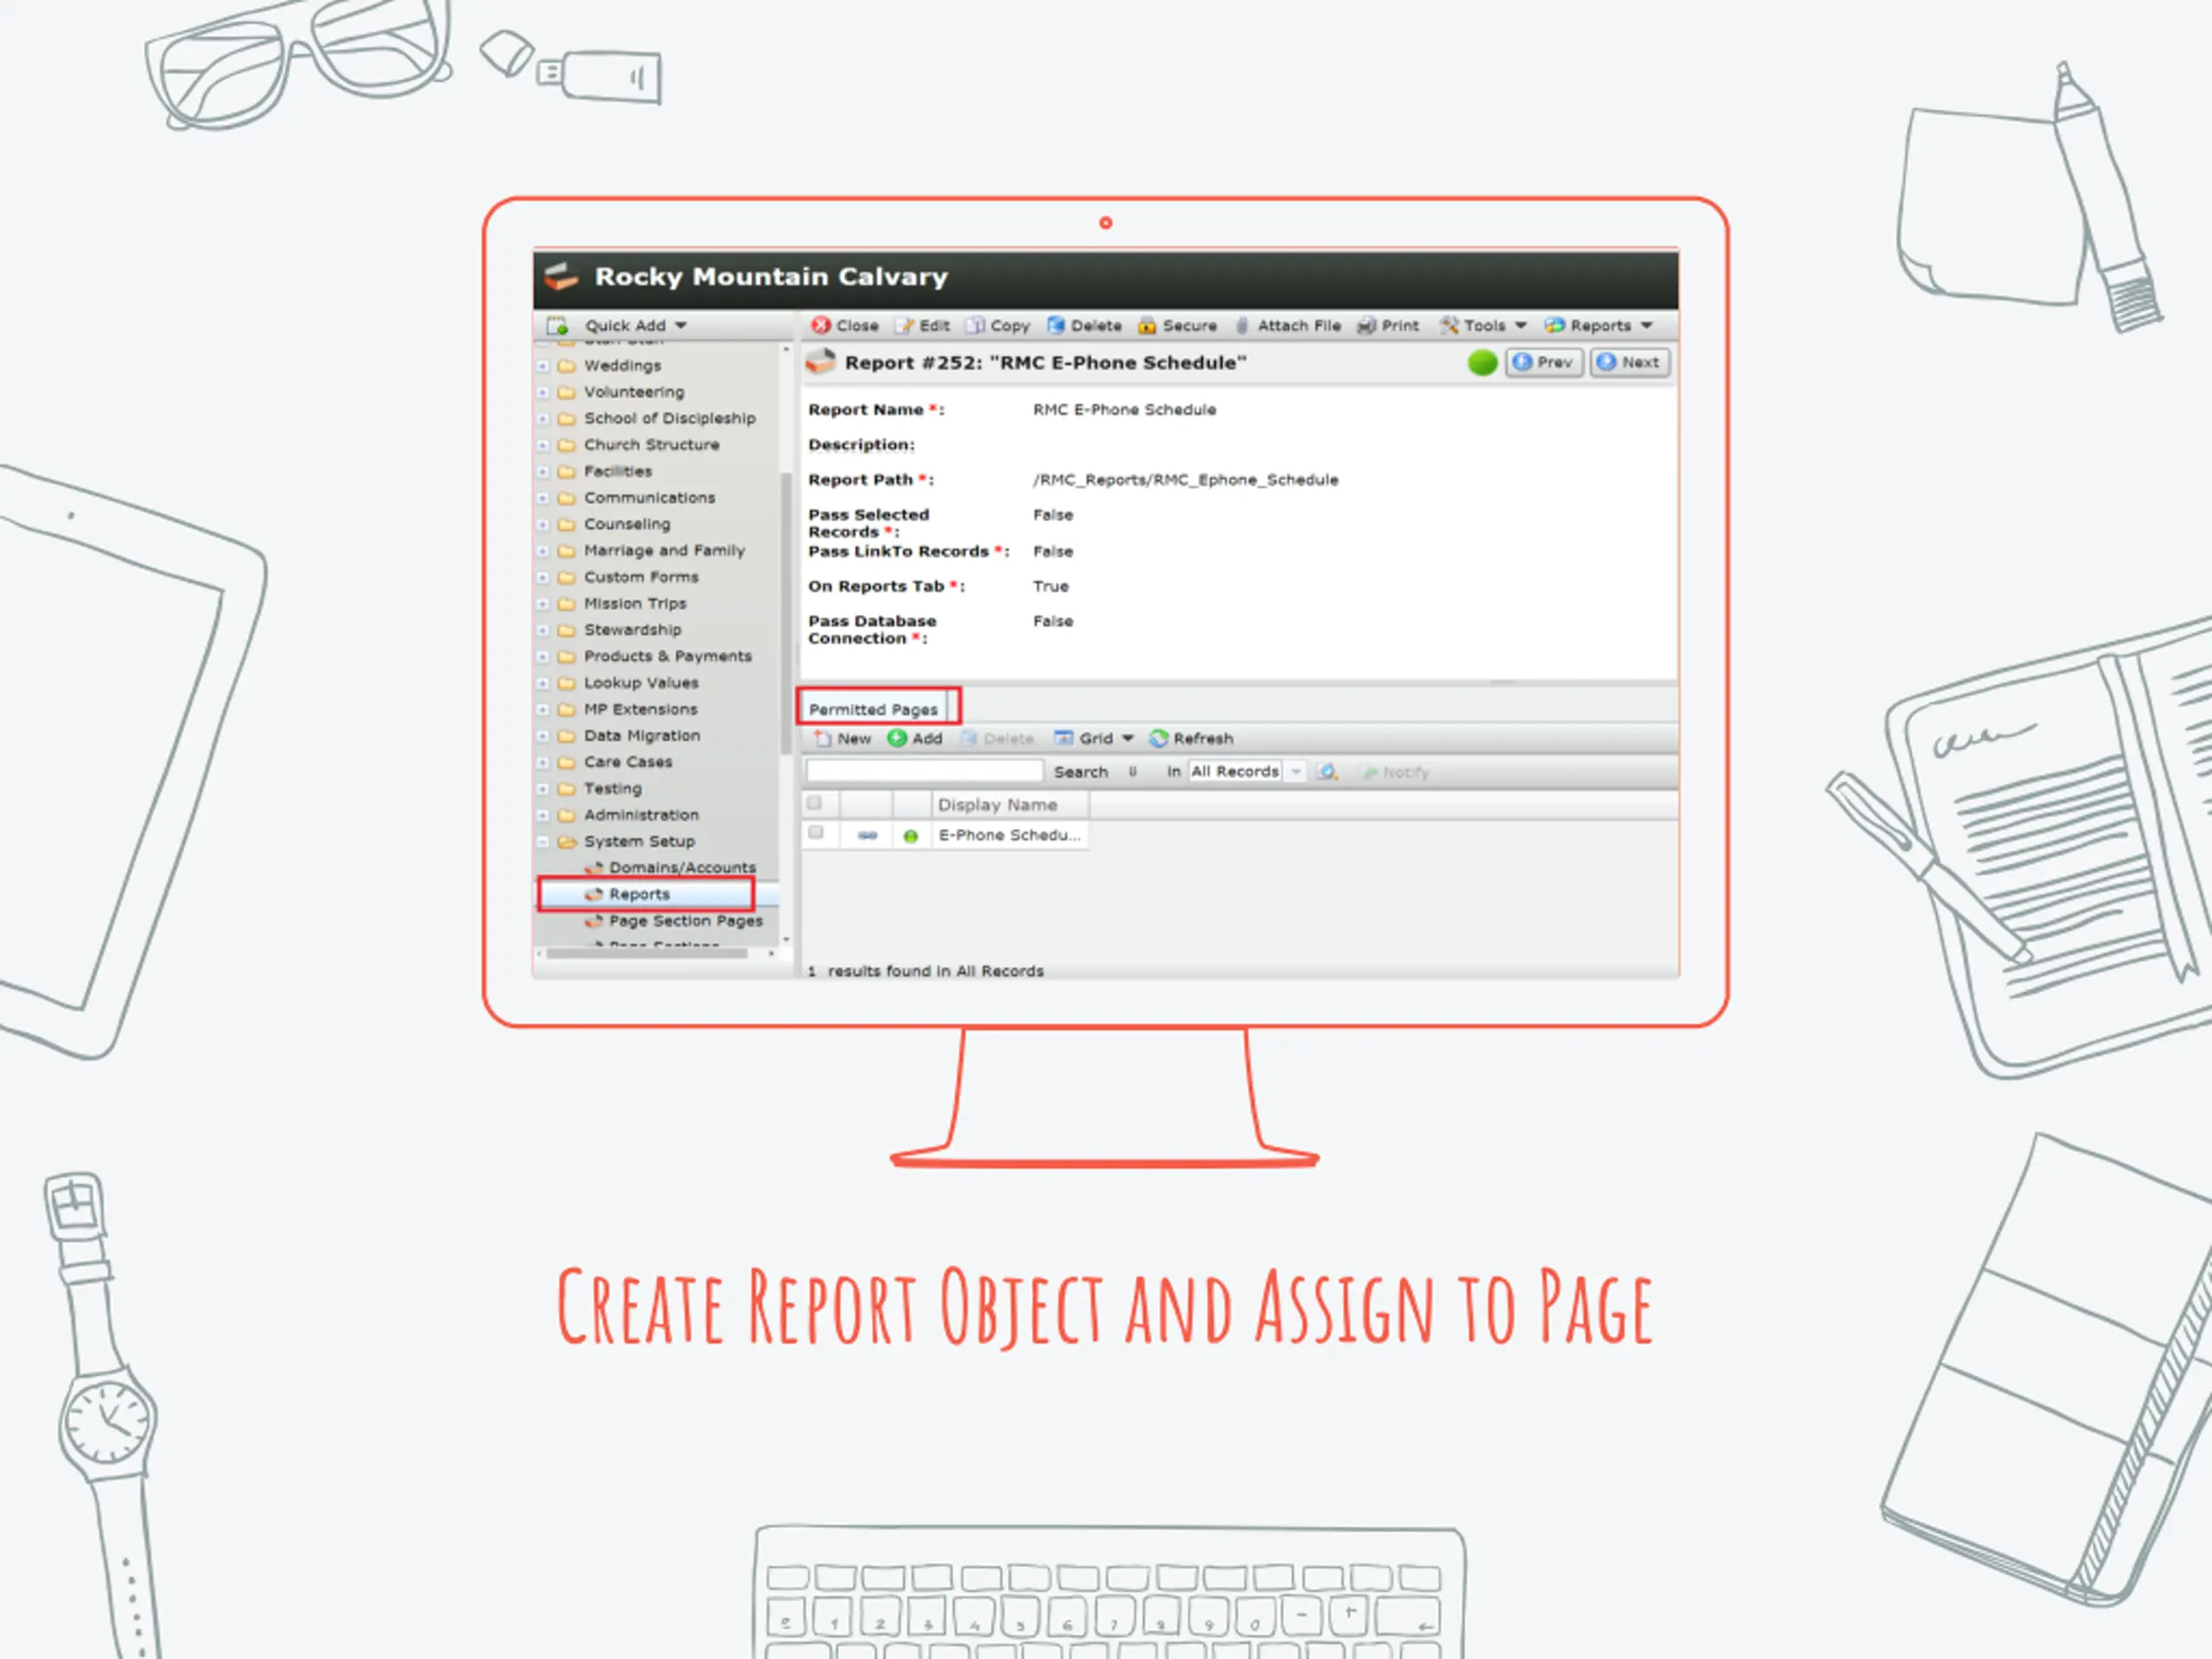Click Edit in the record toolbar

922,325
